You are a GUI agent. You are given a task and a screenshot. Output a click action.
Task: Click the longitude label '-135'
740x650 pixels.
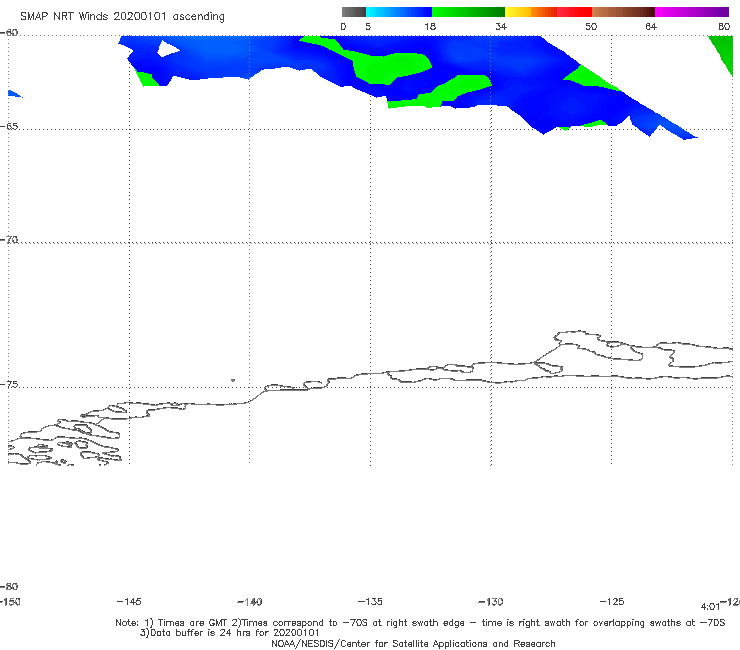[370, 601]
